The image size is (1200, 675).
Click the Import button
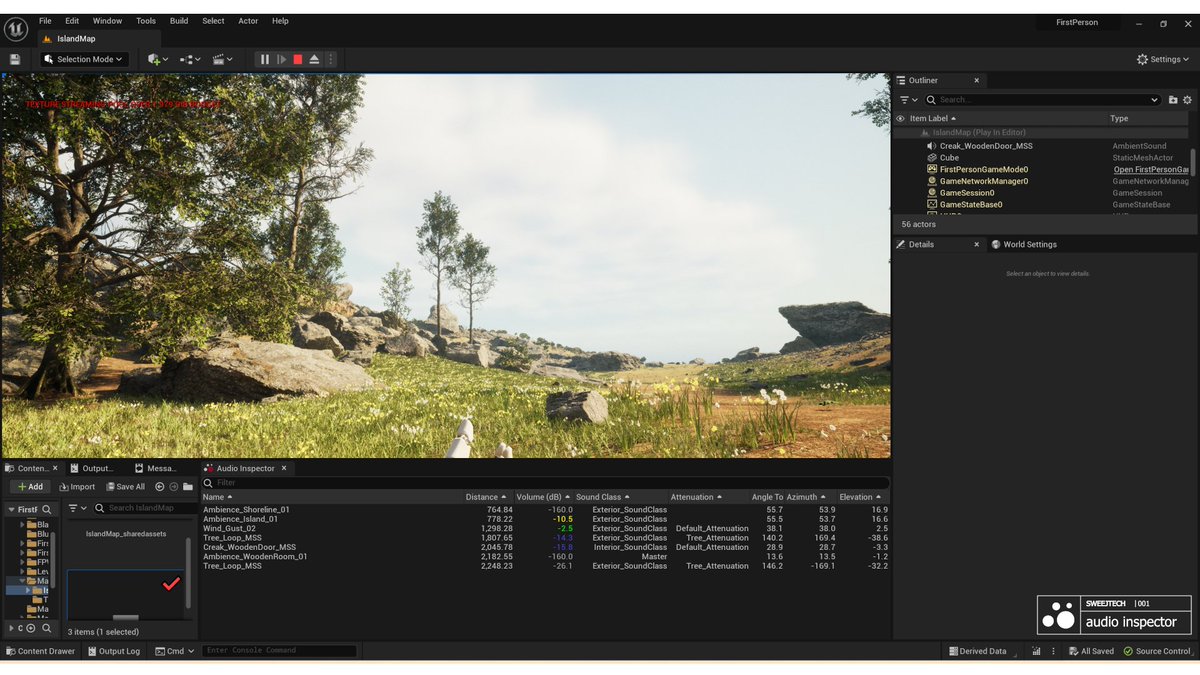[77, 487]
